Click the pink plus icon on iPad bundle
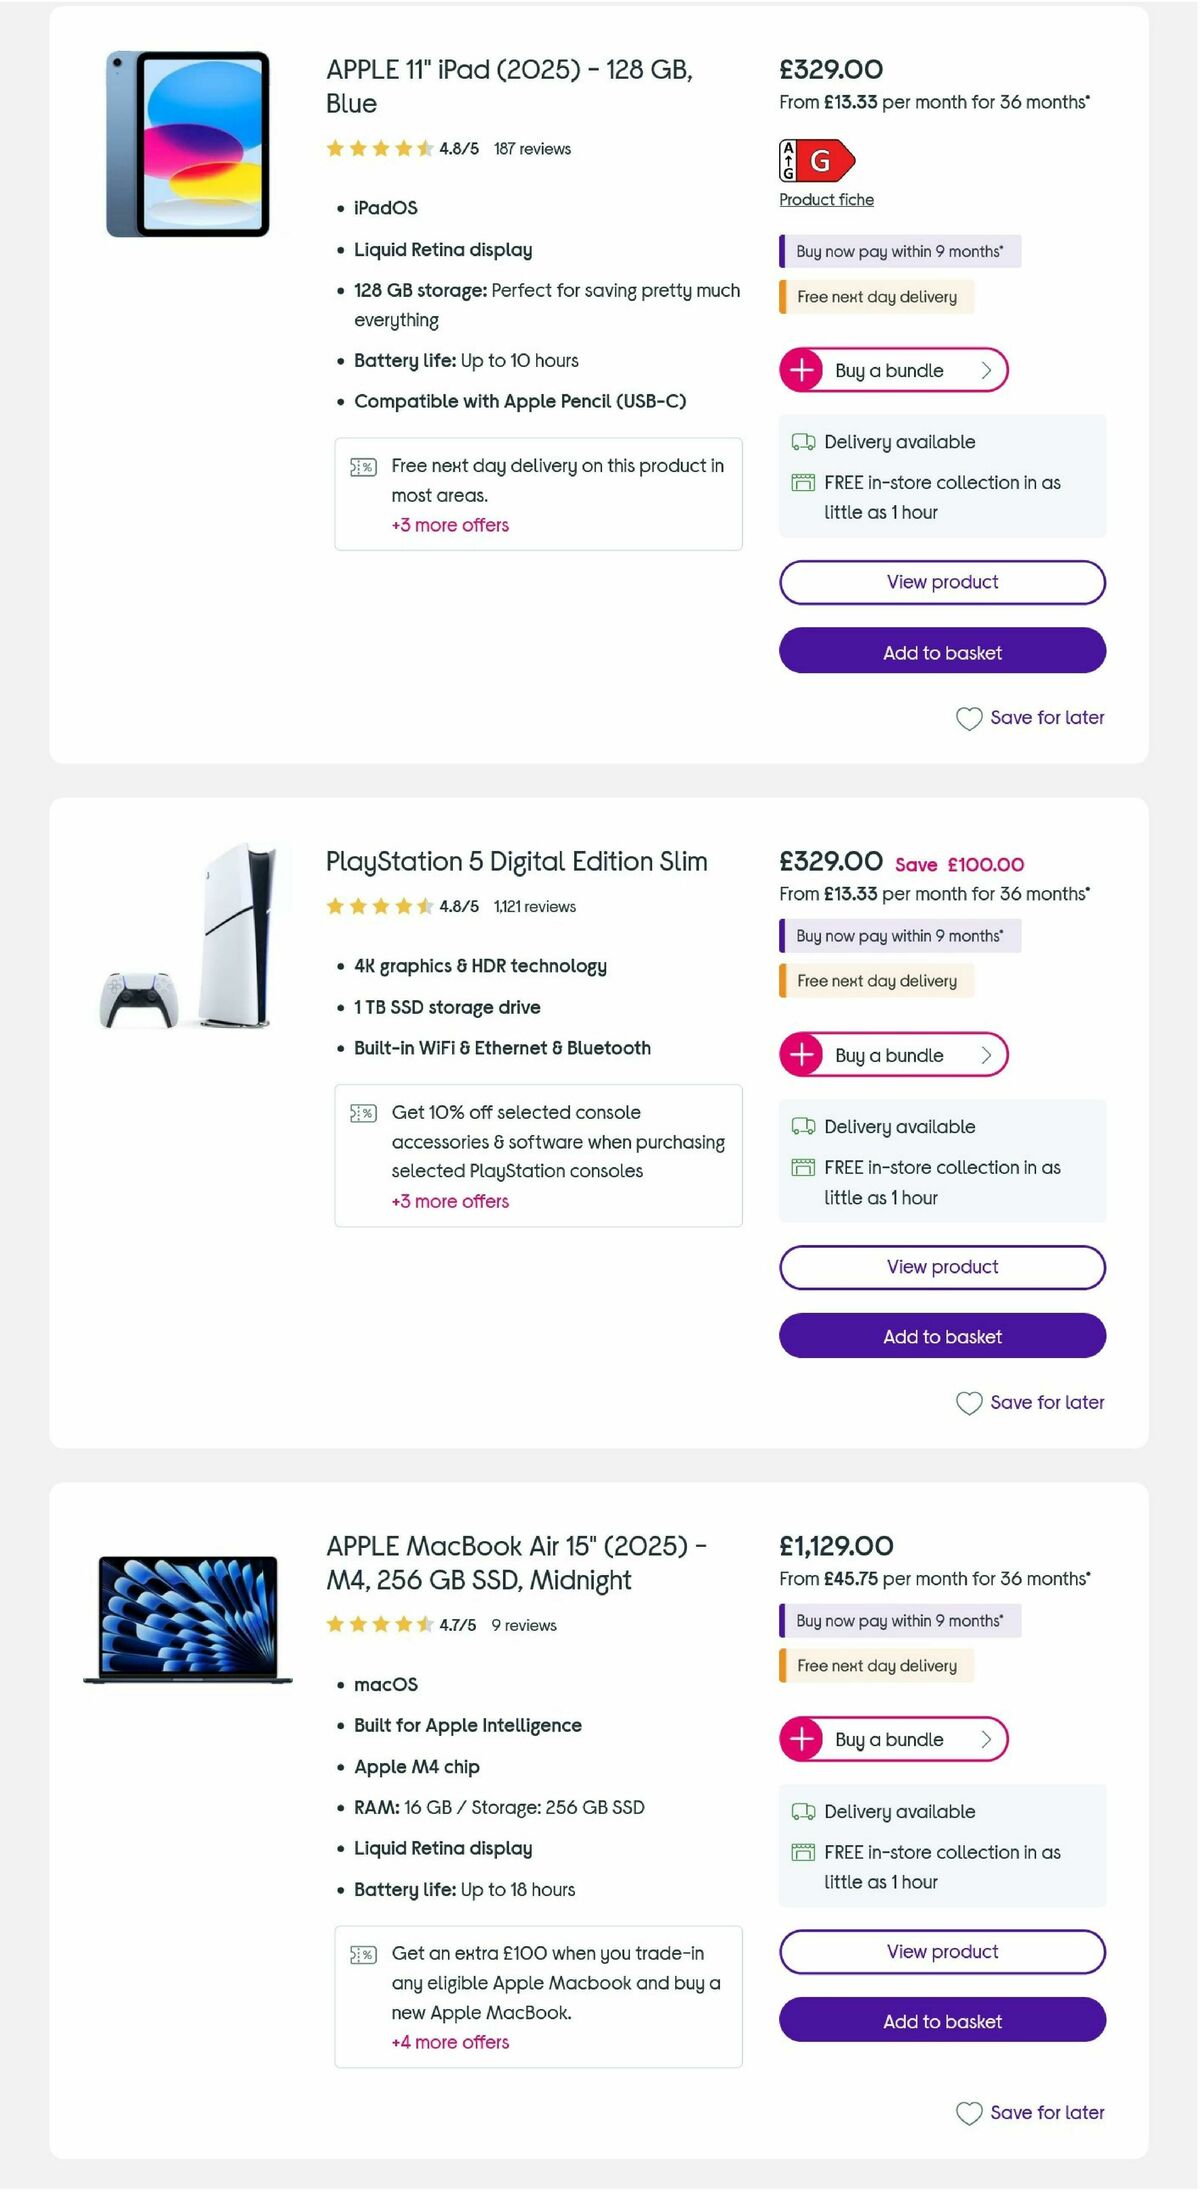This screenshot has height=2191, width=1200. [801, 369]
